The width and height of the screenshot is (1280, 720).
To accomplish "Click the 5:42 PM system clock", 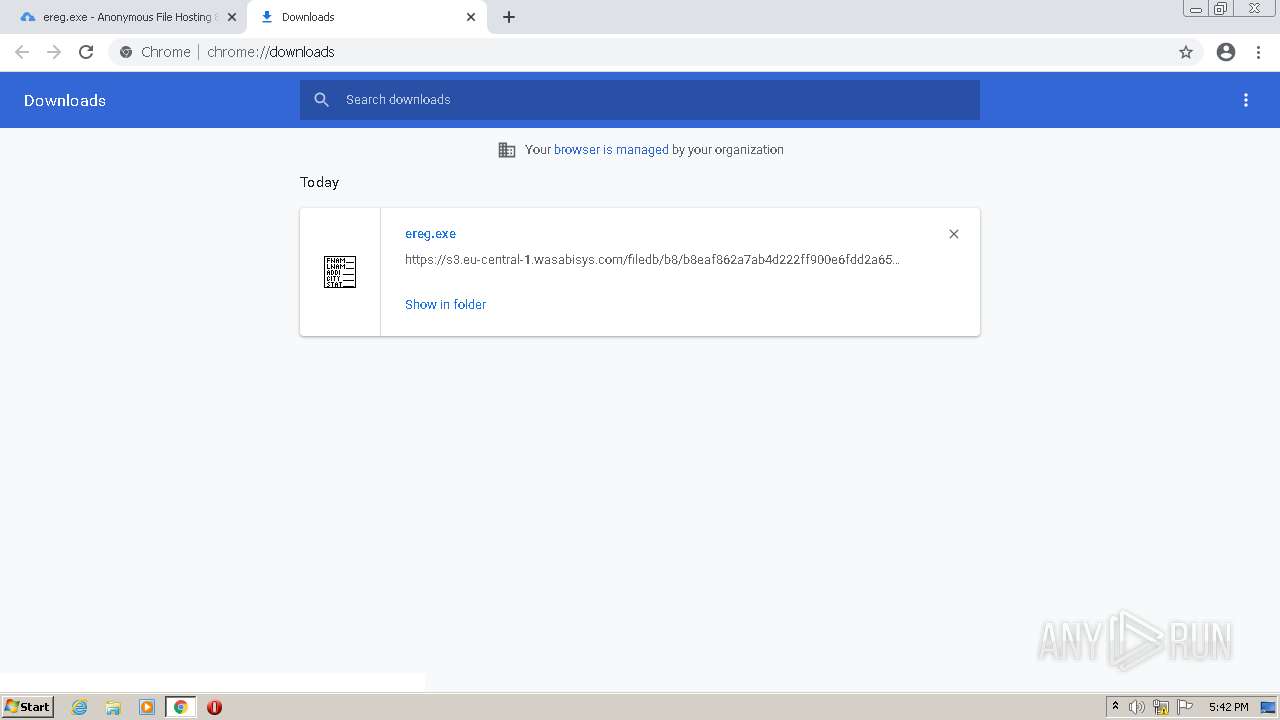I will (1228, 707).
